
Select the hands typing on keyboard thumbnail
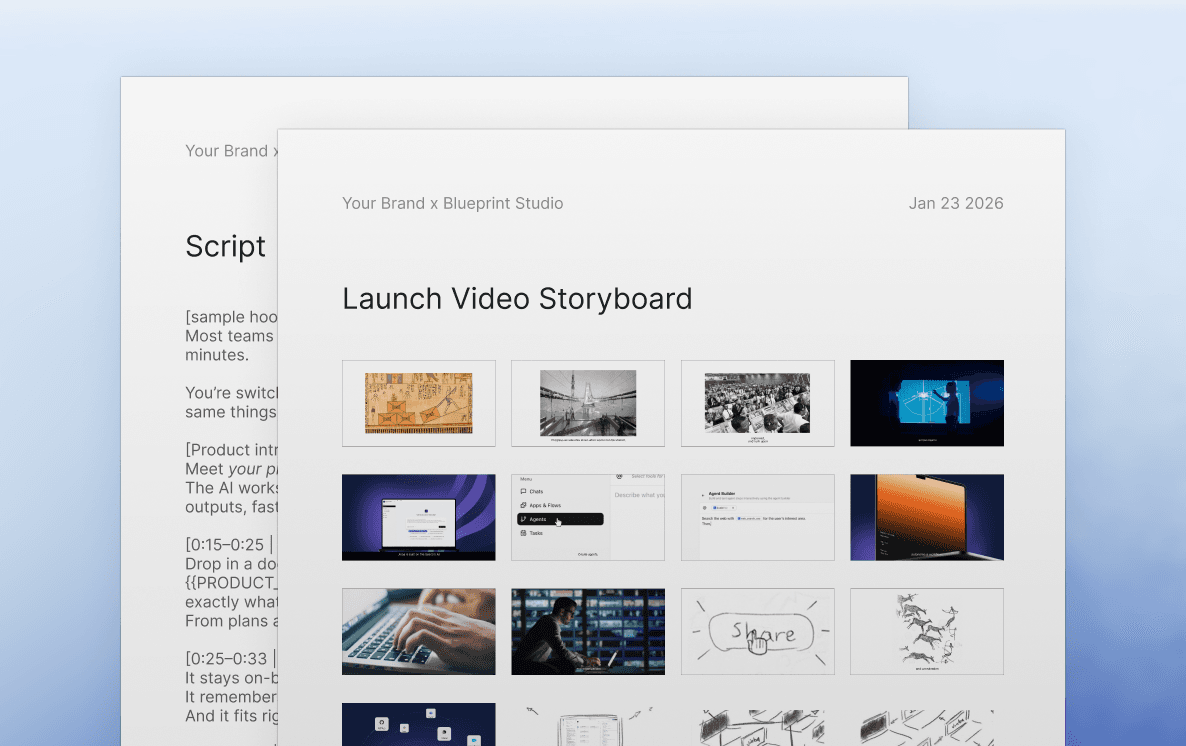point(418,632)
